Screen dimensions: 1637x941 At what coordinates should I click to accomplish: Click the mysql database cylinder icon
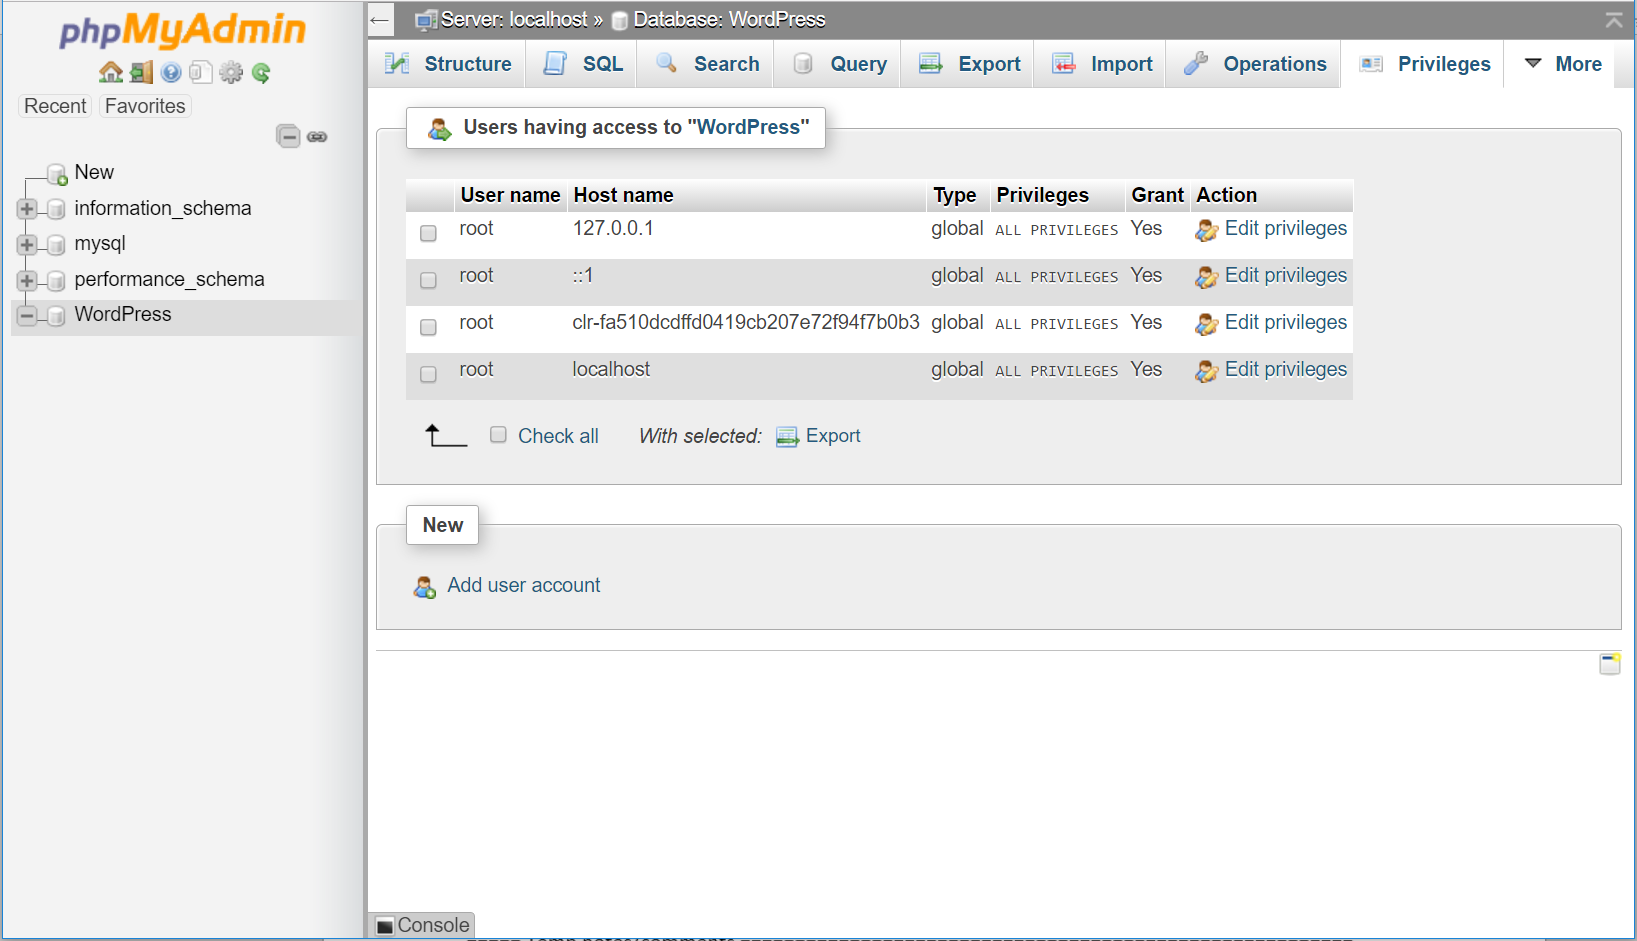pos(56,245)
